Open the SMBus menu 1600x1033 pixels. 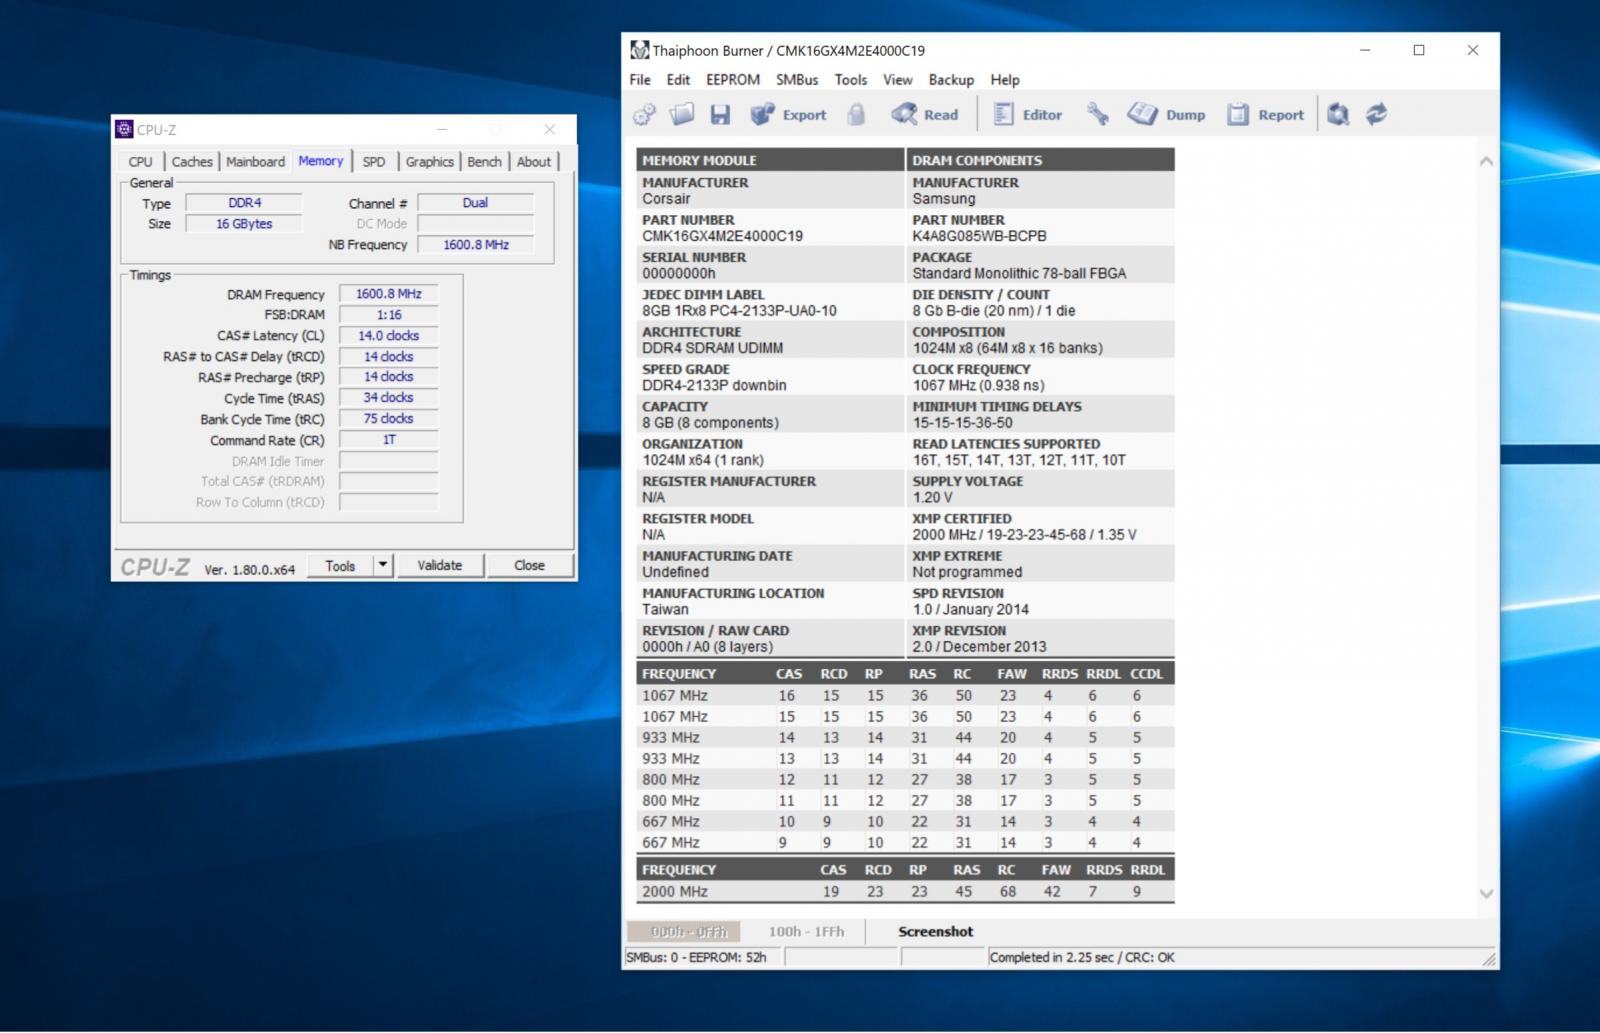tap(796, 80)
